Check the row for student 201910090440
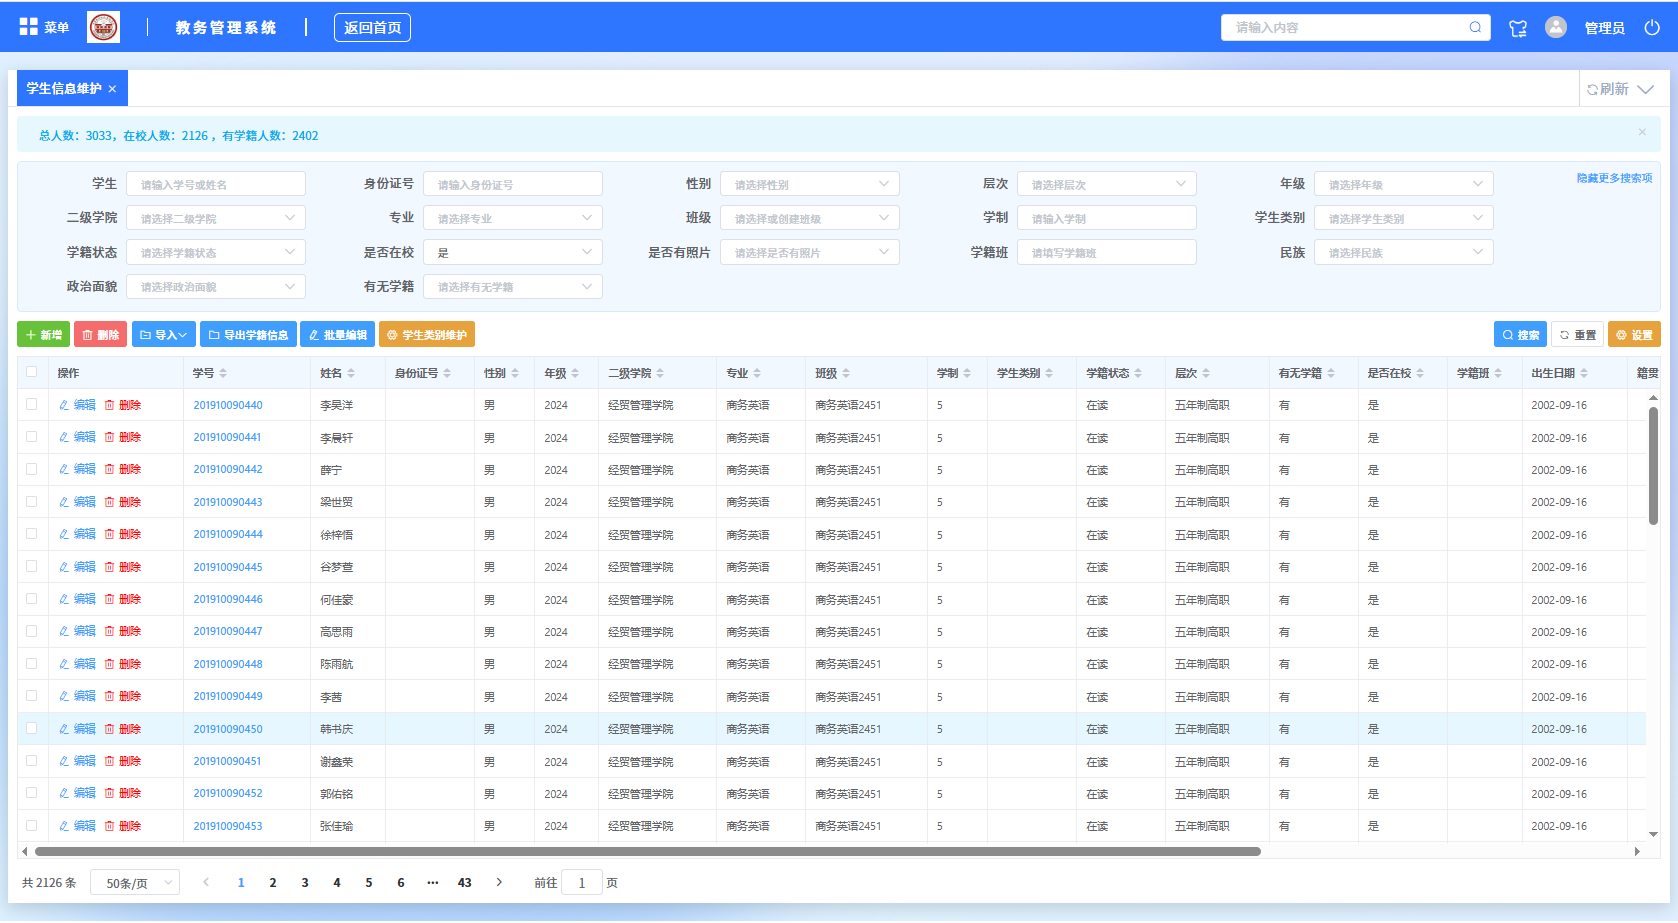Image resolution: width=1678 pixels, height=923 pixels. 31,404
